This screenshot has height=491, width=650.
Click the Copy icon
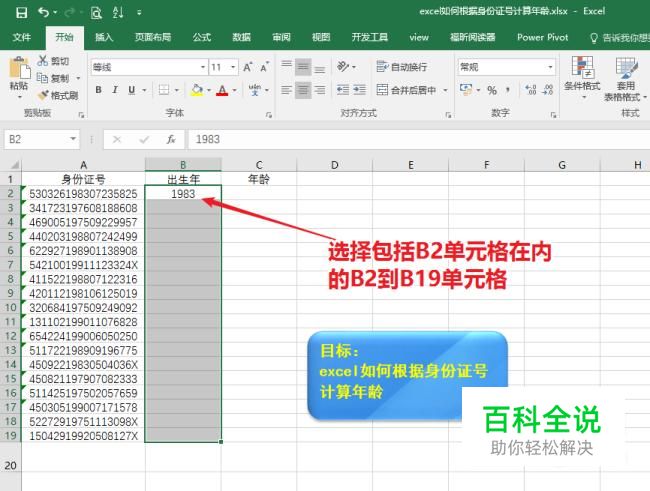[42, 78]
